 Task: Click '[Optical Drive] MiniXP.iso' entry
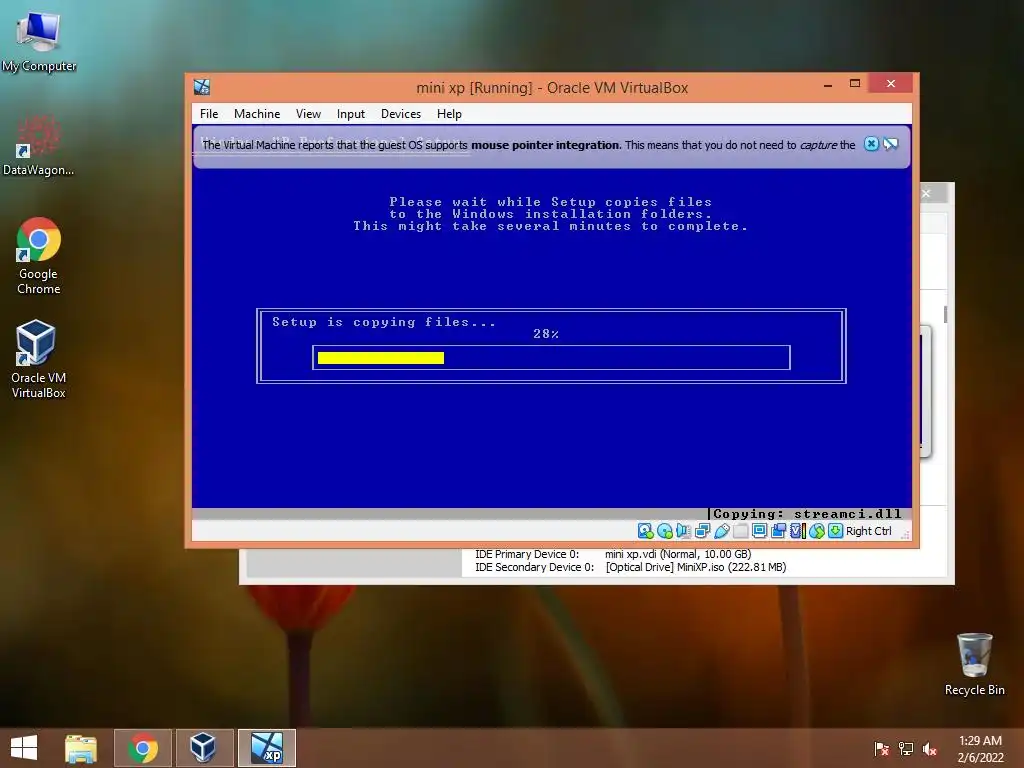click(696, 568)
